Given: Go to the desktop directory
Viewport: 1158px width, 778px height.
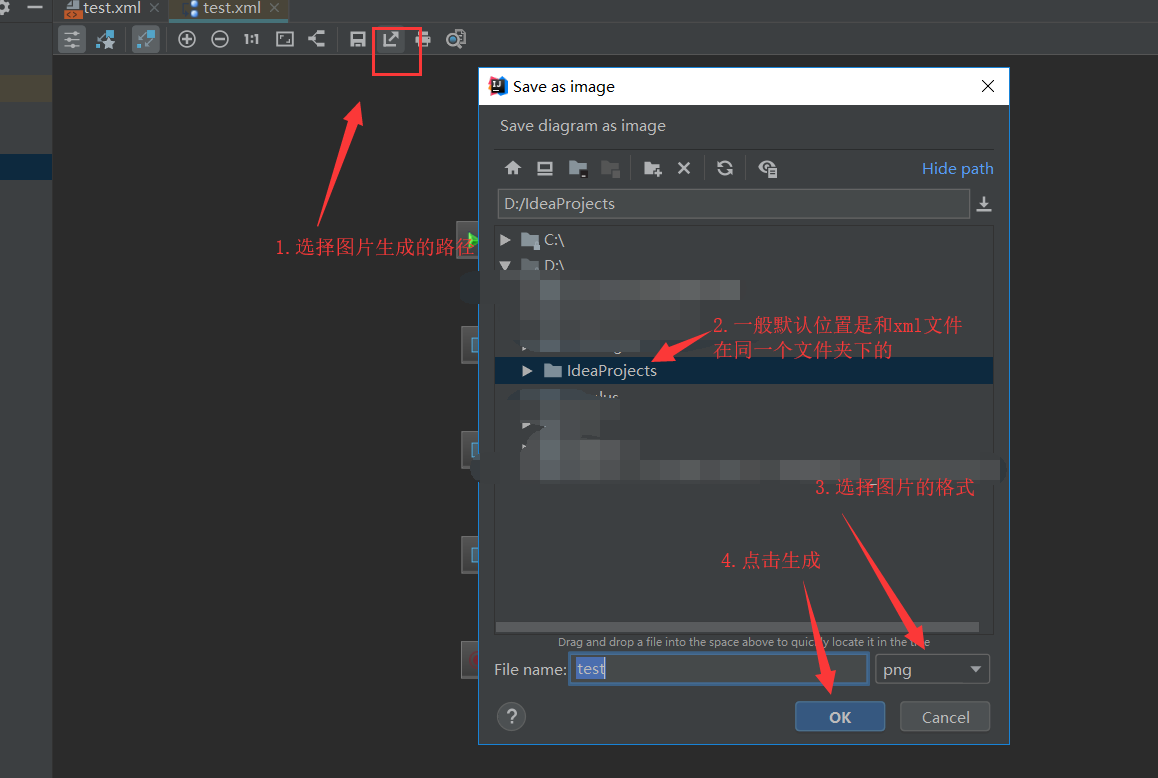Looking at the screenshot, I should (x=545, y=168).
